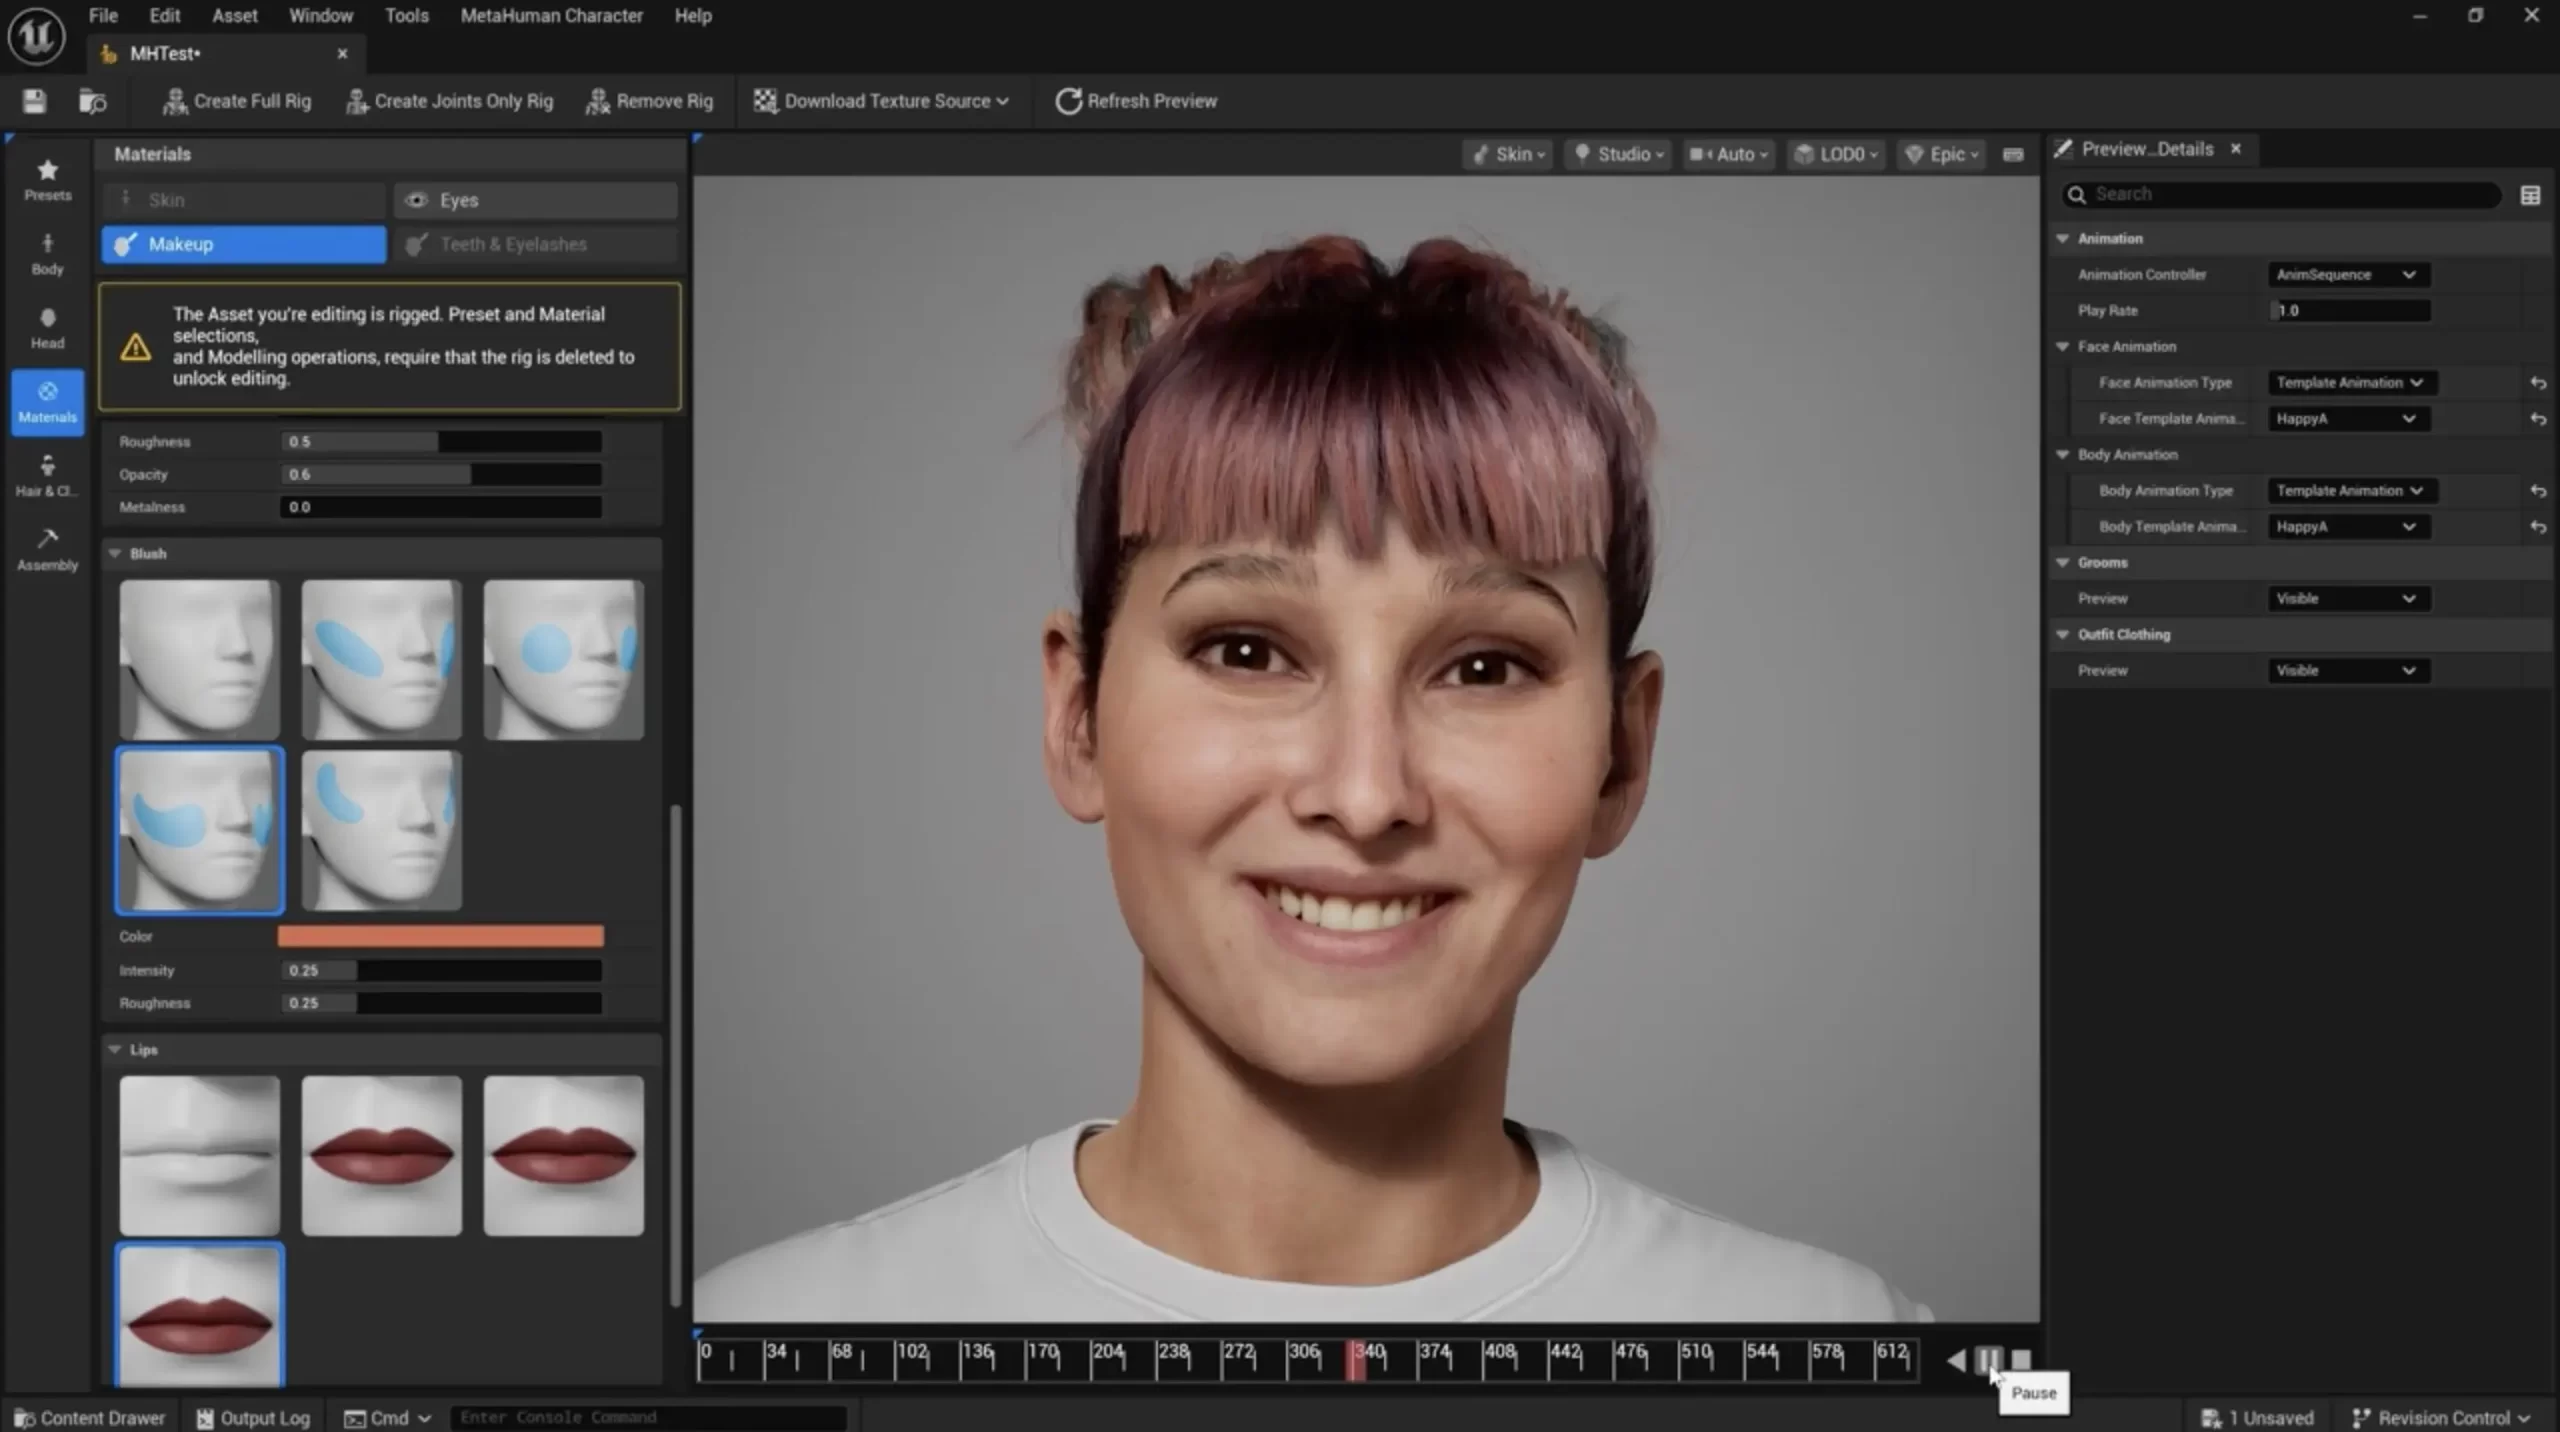Click the blush Color swatch
Image resolution: width=2560 pixels, height=1432 pixels.
440,936
